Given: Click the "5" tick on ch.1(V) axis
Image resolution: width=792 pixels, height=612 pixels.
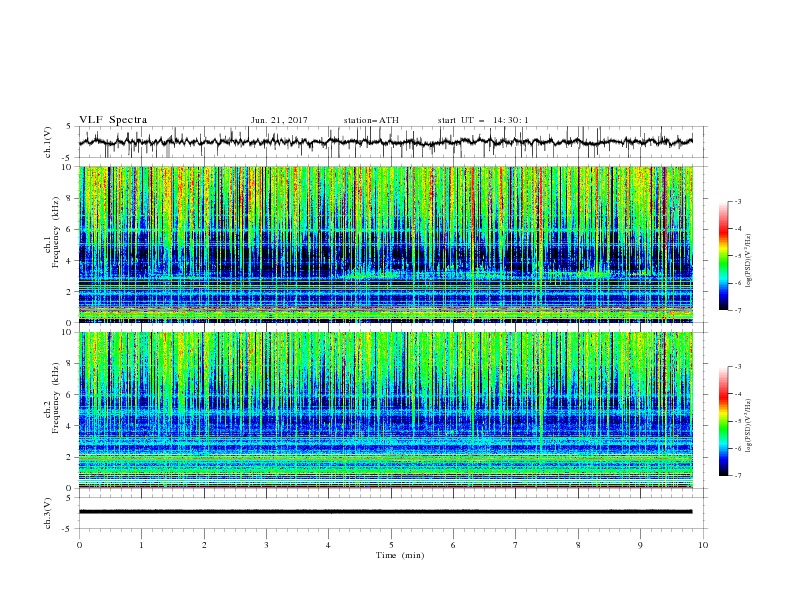Looking at the screenshot, I should 71,127.
